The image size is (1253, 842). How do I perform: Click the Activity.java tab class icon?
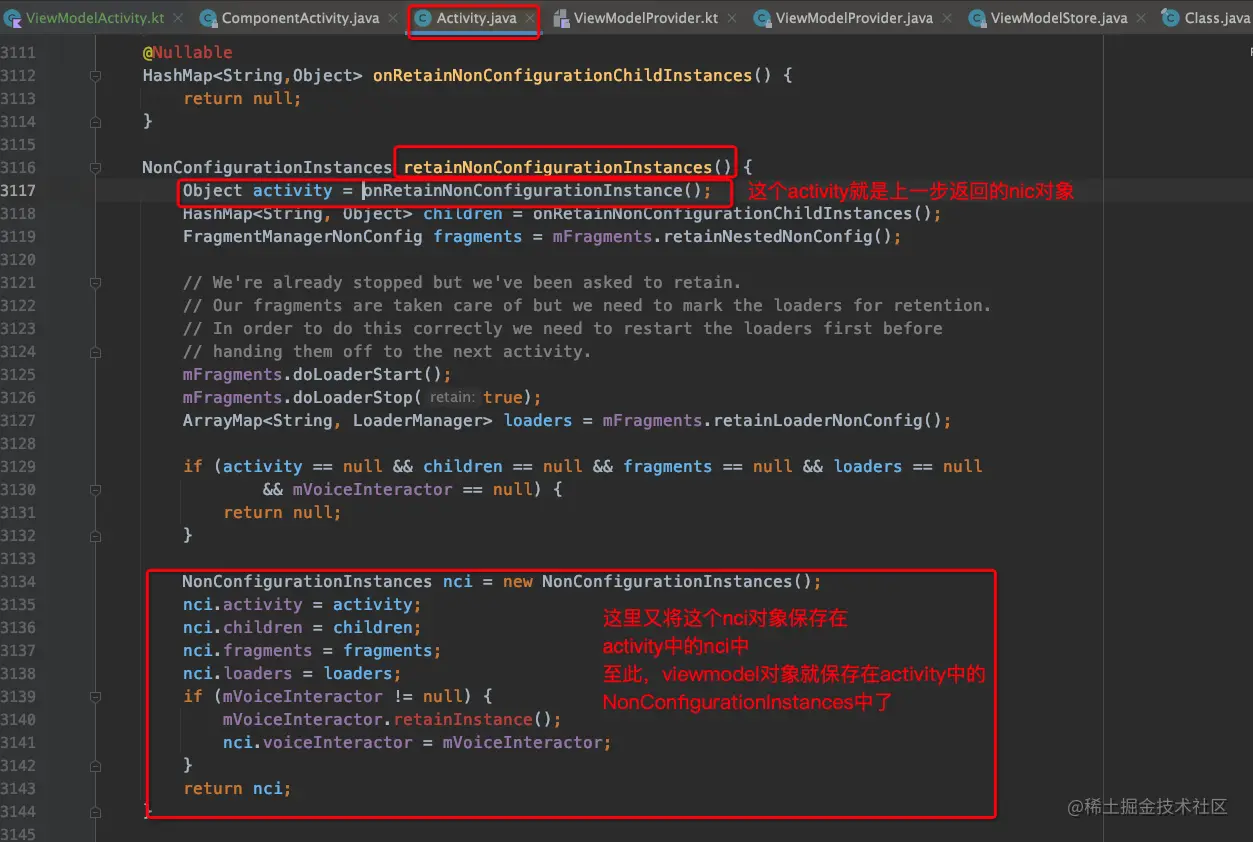[423, 18]
